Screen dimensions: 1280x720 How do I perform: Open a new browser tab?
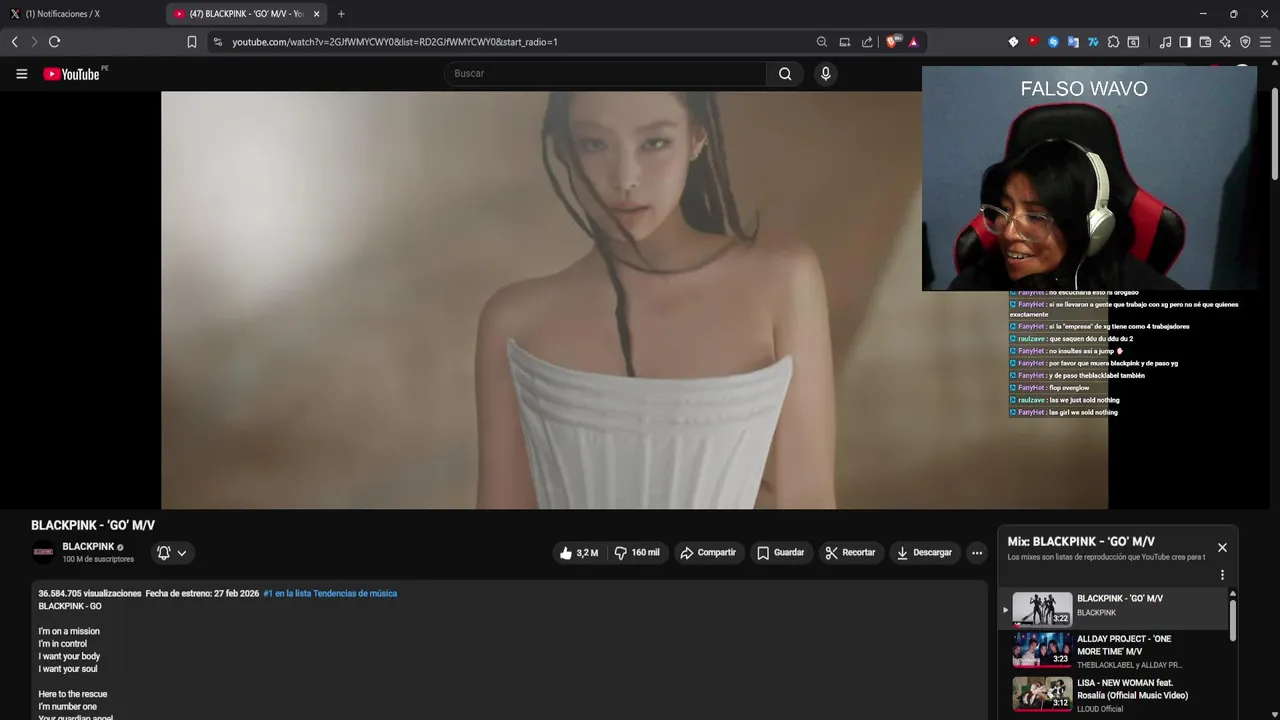click(x=341, y=14)
